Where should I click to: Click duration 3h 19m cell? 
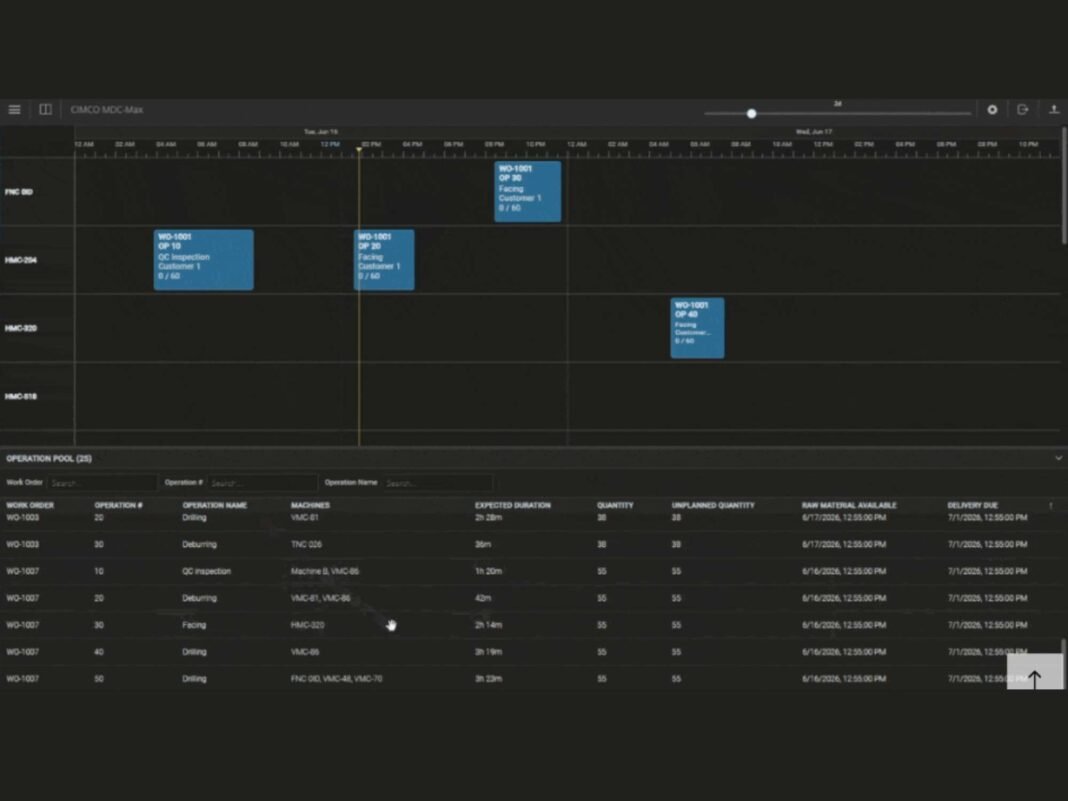(x=488, y=652)
